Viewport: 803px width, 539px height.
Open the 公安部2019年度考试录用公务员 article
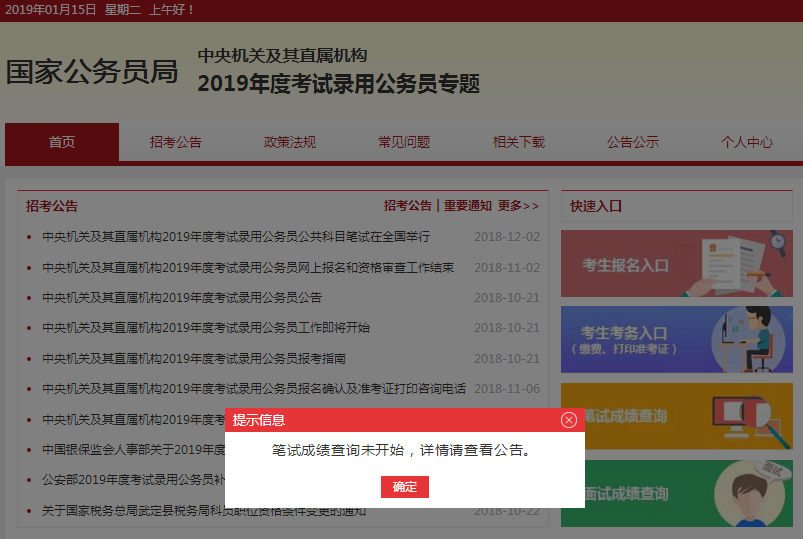point(133,480)
